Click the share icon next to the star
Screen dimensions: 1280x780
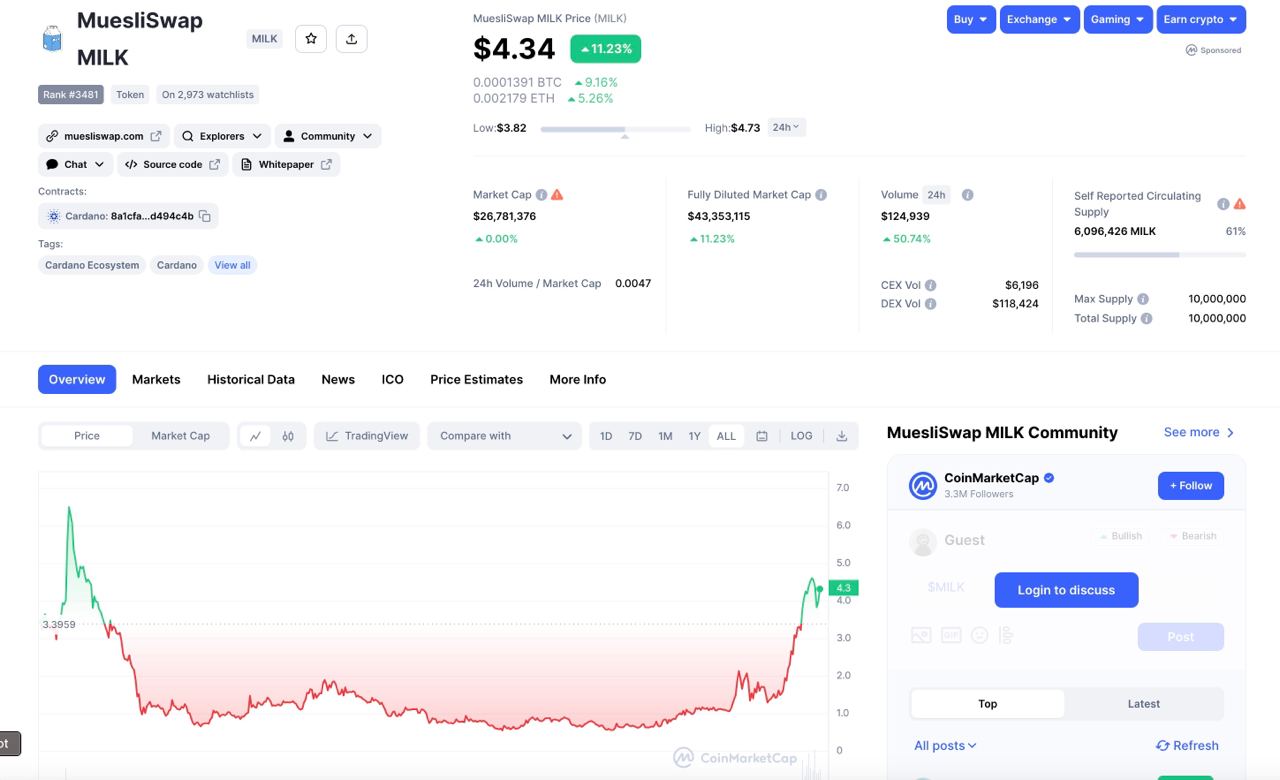tap(351, 39)
